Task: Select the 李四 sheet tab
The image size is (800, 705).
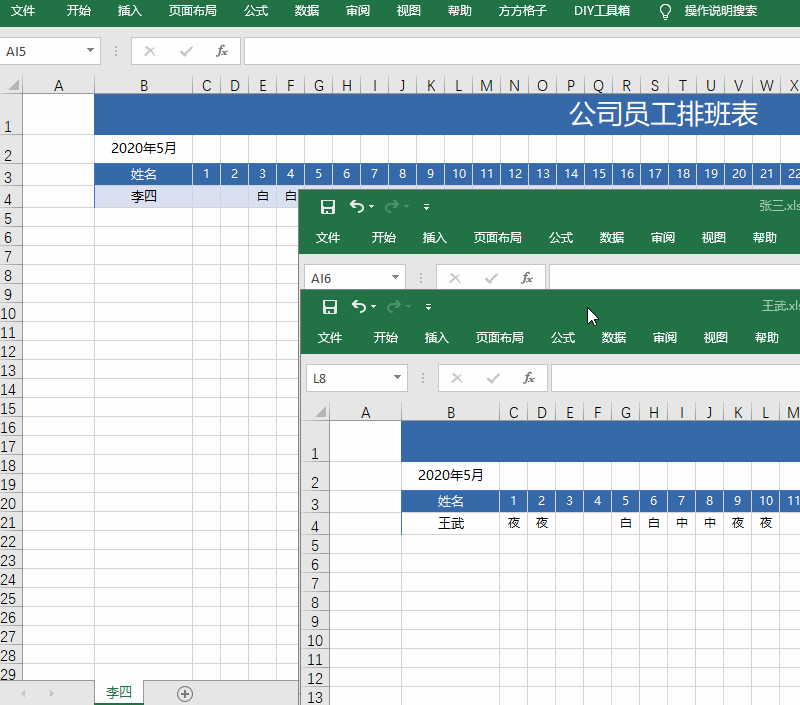Action: pyautogui.click(x=118, y=691)
